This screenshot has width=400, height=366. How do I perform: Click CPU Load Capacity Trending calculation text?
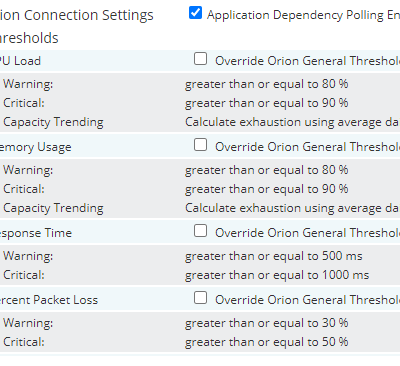pos(292,122)
